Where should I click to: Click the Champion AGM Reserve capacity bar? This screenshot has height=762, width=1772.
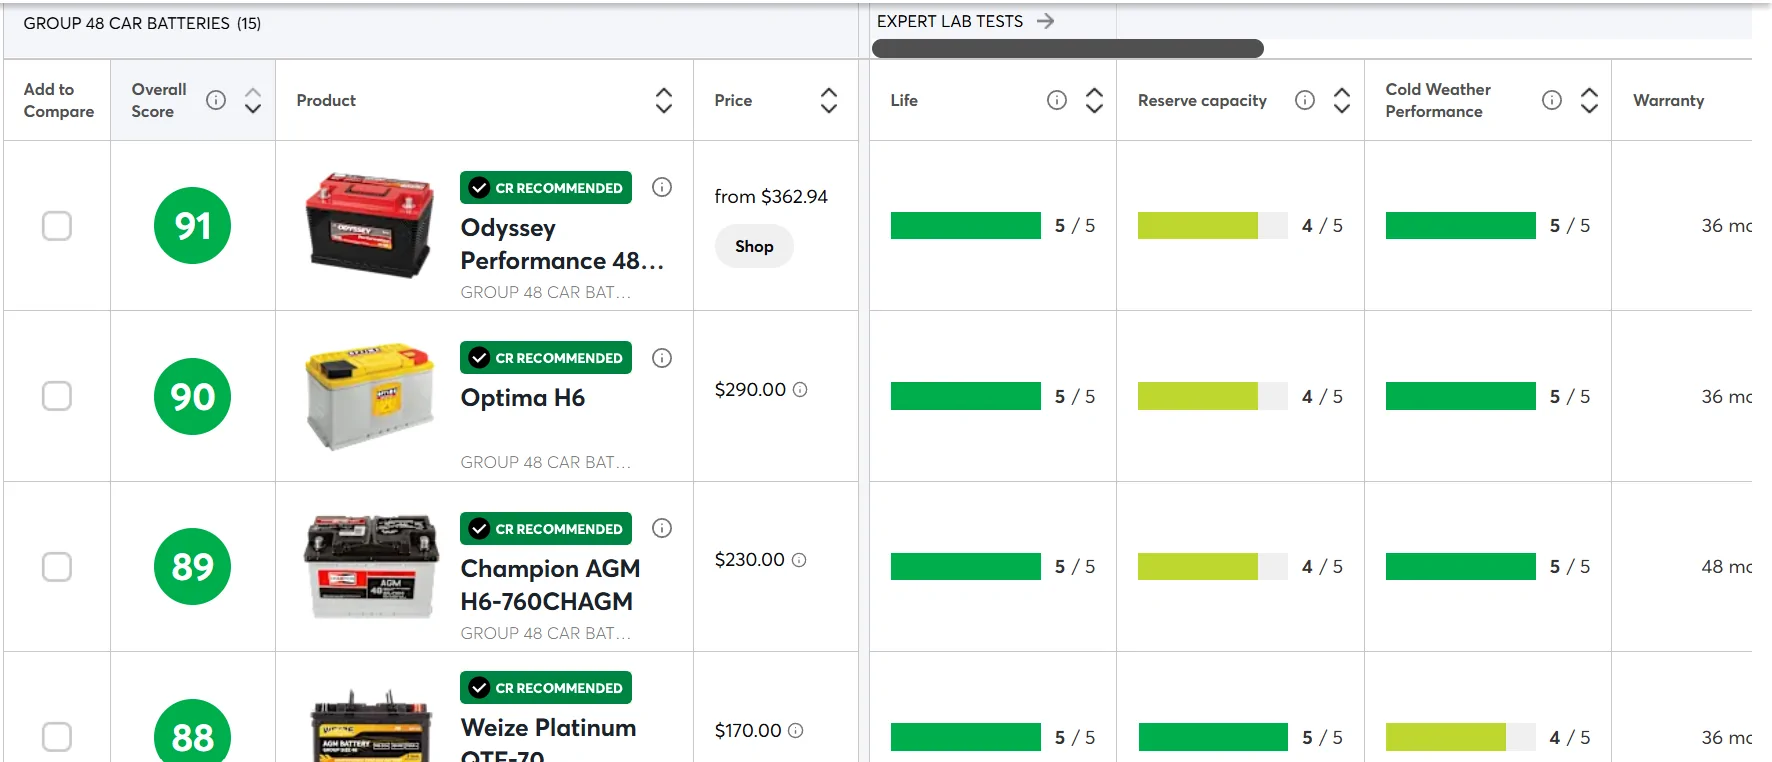point(1213,567)
